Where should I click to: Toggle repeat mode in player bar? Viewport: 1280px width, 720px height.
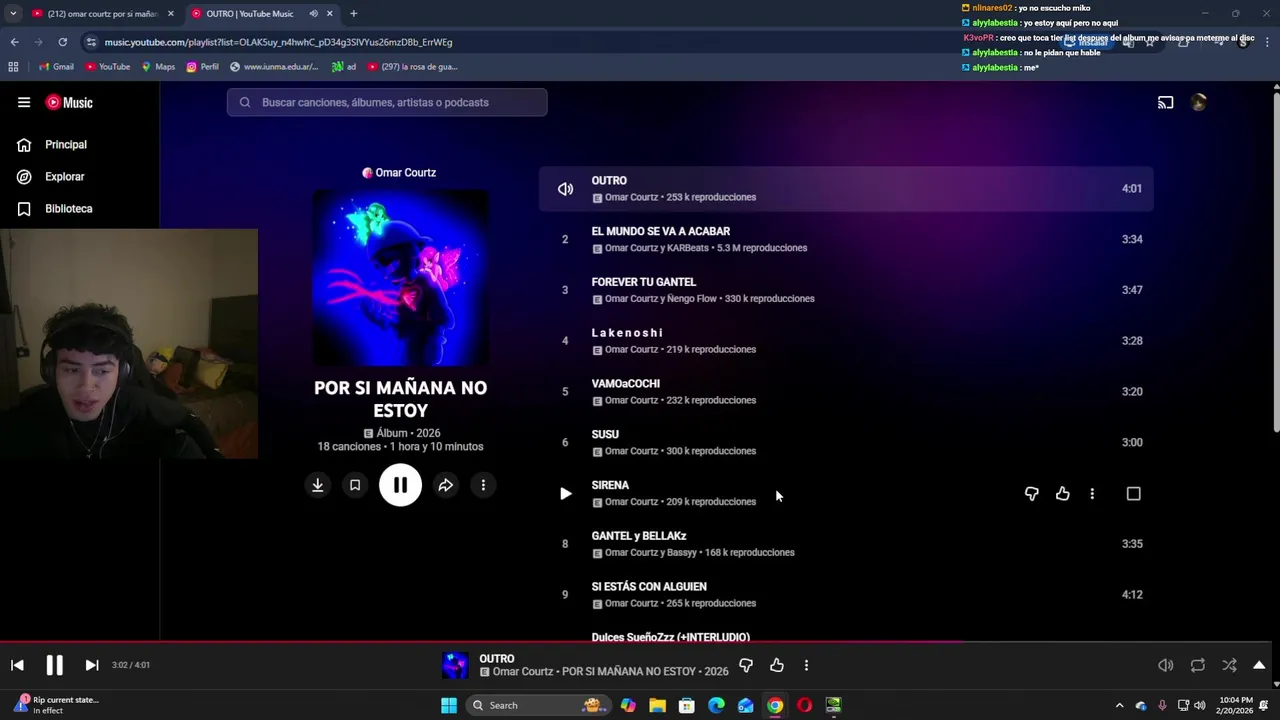(x=1197, y=665)
